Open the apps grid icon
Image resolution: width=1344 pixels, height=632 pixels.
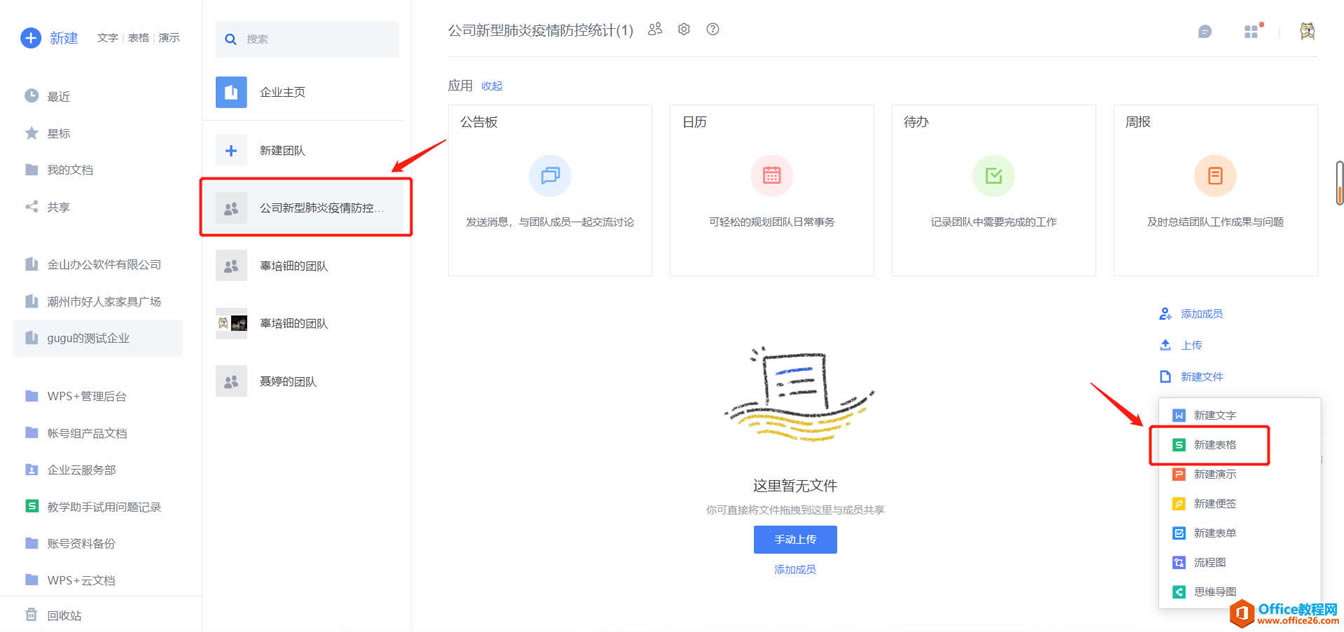1251,32
